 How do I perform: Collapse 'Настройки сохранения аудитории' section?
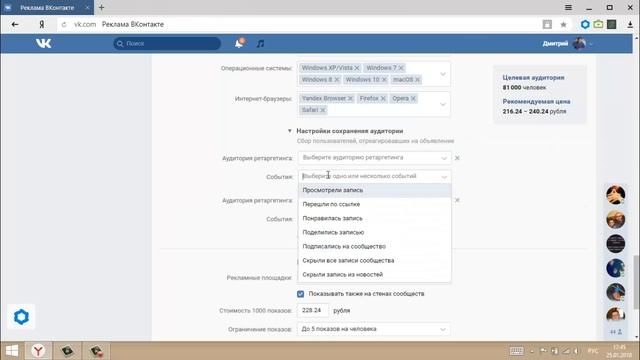tap(289, 131)
